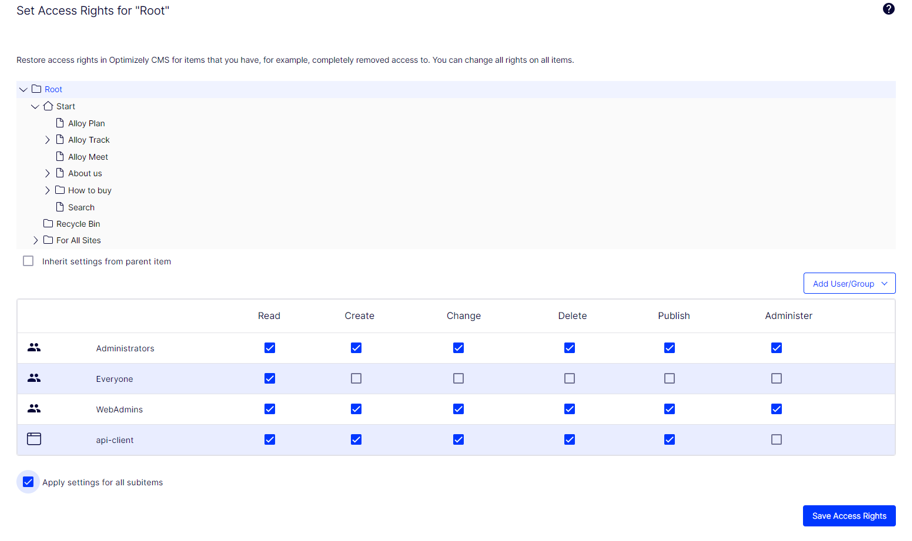Expand the Alloy Track node

click(x=47, y=140)
